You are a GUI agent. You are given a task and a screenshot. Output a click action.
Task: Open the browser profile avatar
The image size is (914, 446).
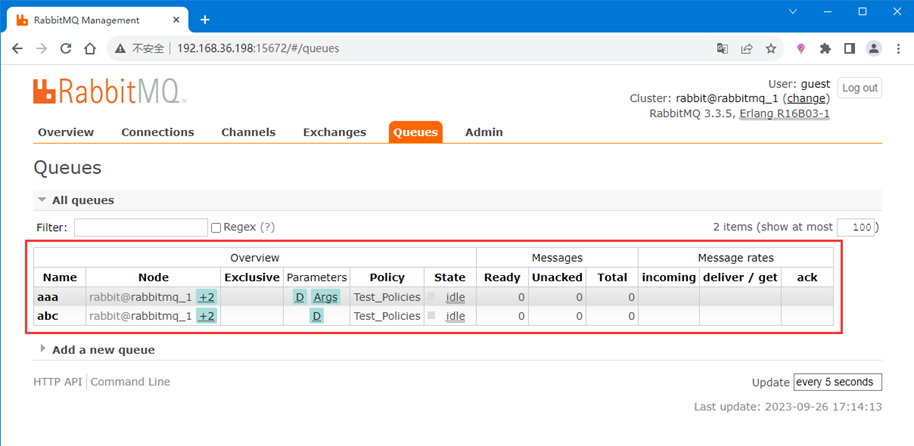click(x=873, y=49)
